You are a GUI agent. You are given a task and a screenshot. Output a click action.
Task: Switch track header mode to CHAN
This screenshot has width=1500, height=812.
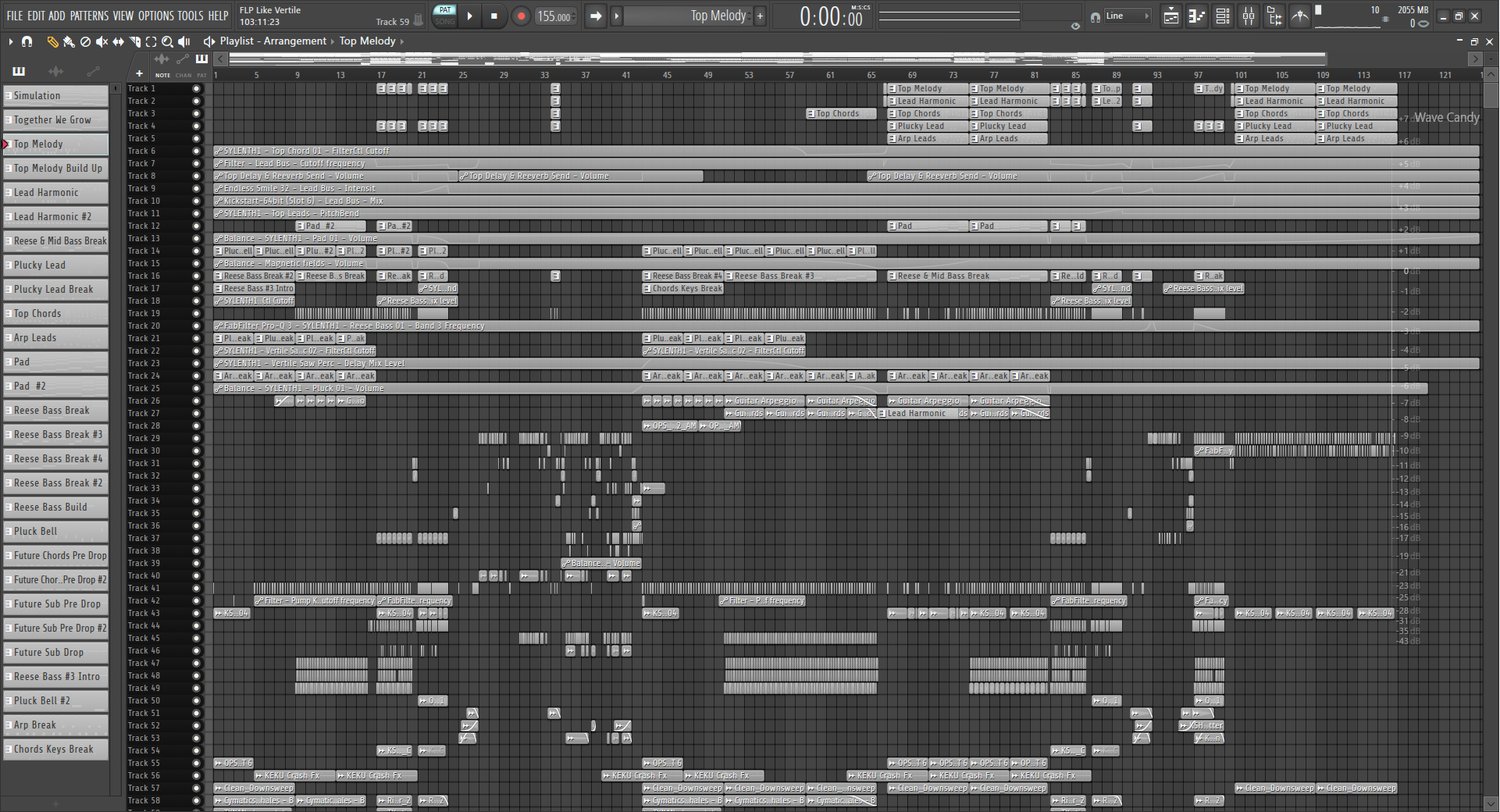click(x=184, y=75)
